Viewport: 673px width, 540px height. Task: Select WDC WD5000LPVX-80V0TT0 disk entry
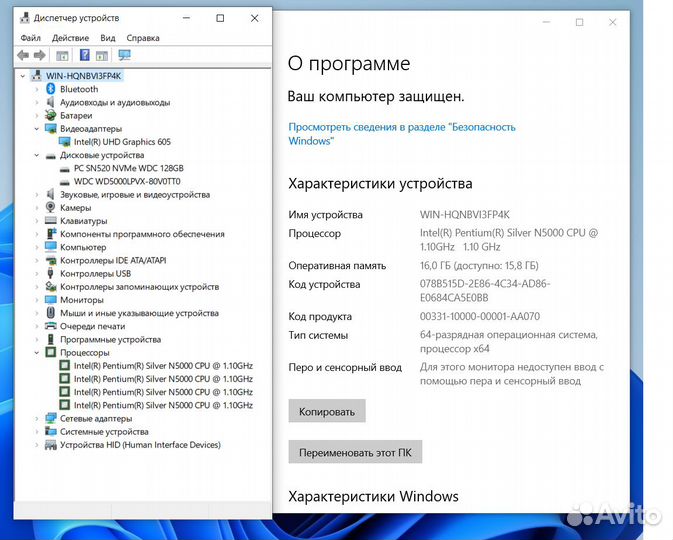click(x=127, y=181)
